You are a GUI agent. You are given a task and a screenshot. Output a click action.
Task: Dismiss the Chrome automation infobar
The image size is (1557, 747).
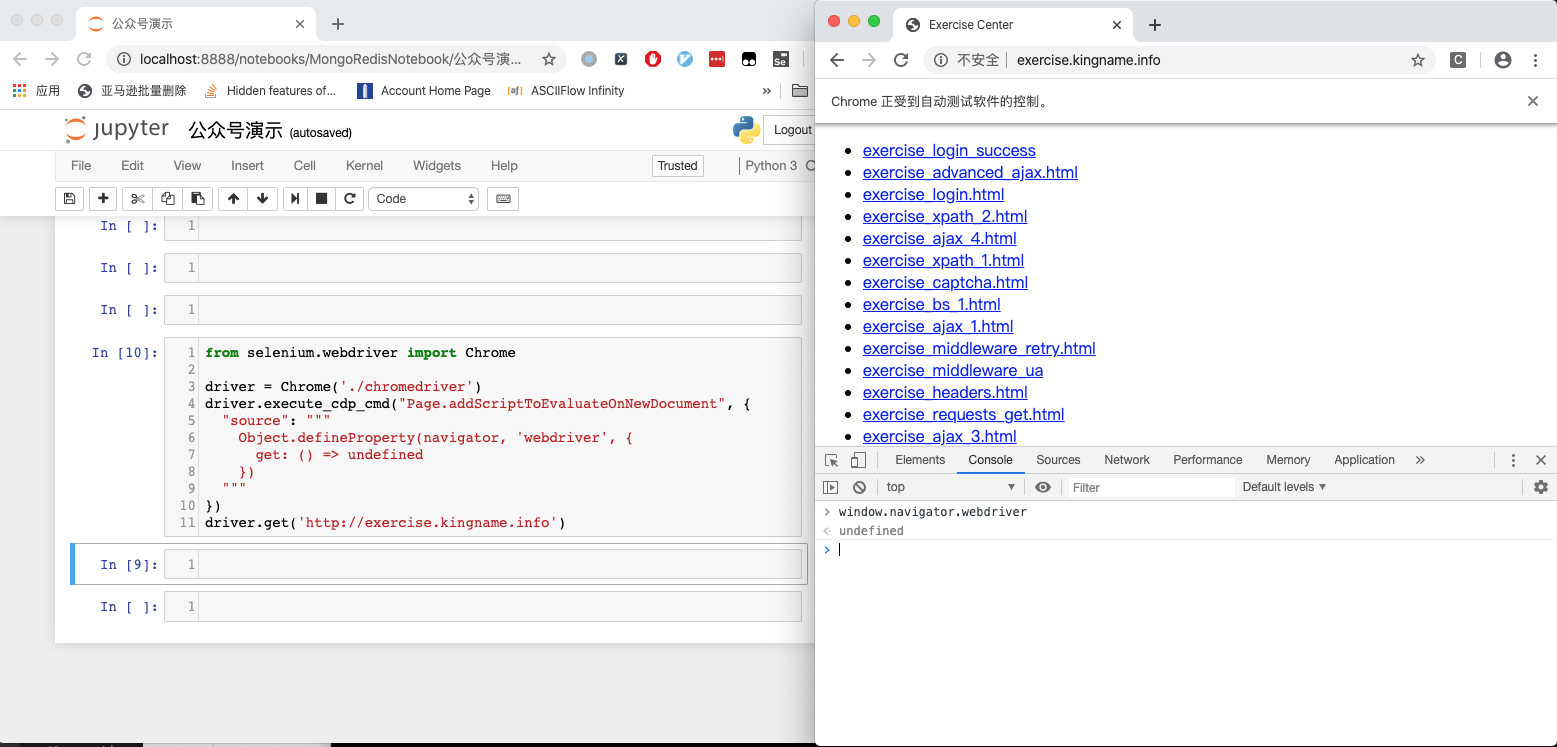1533,101
